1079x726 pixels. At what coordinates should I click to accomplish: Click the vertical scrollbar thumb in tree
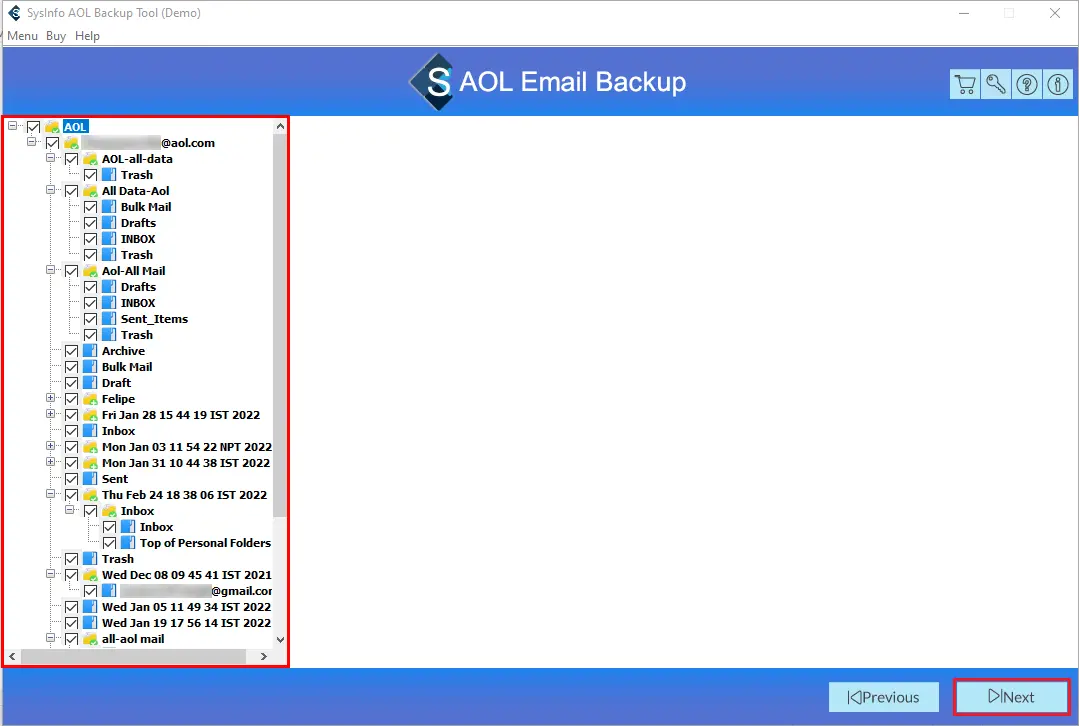click(280, 325)
